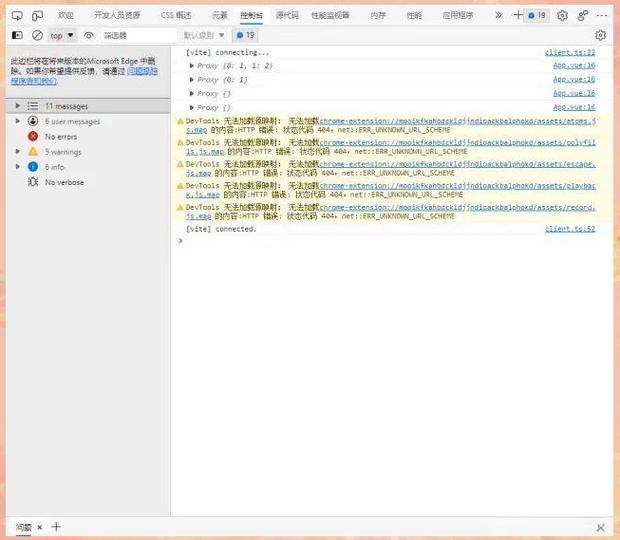Open the record.js.map extension URL link
The width and height of the screenshot is (620, 540).
[457, 207]
